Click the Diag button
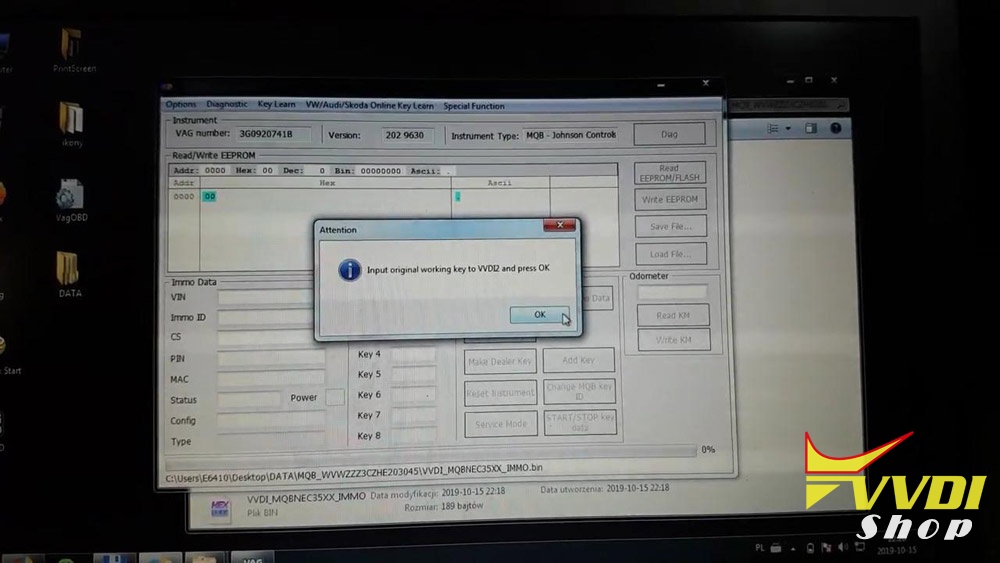Screen dimensions: 1000x563 (x=669, y=134)
